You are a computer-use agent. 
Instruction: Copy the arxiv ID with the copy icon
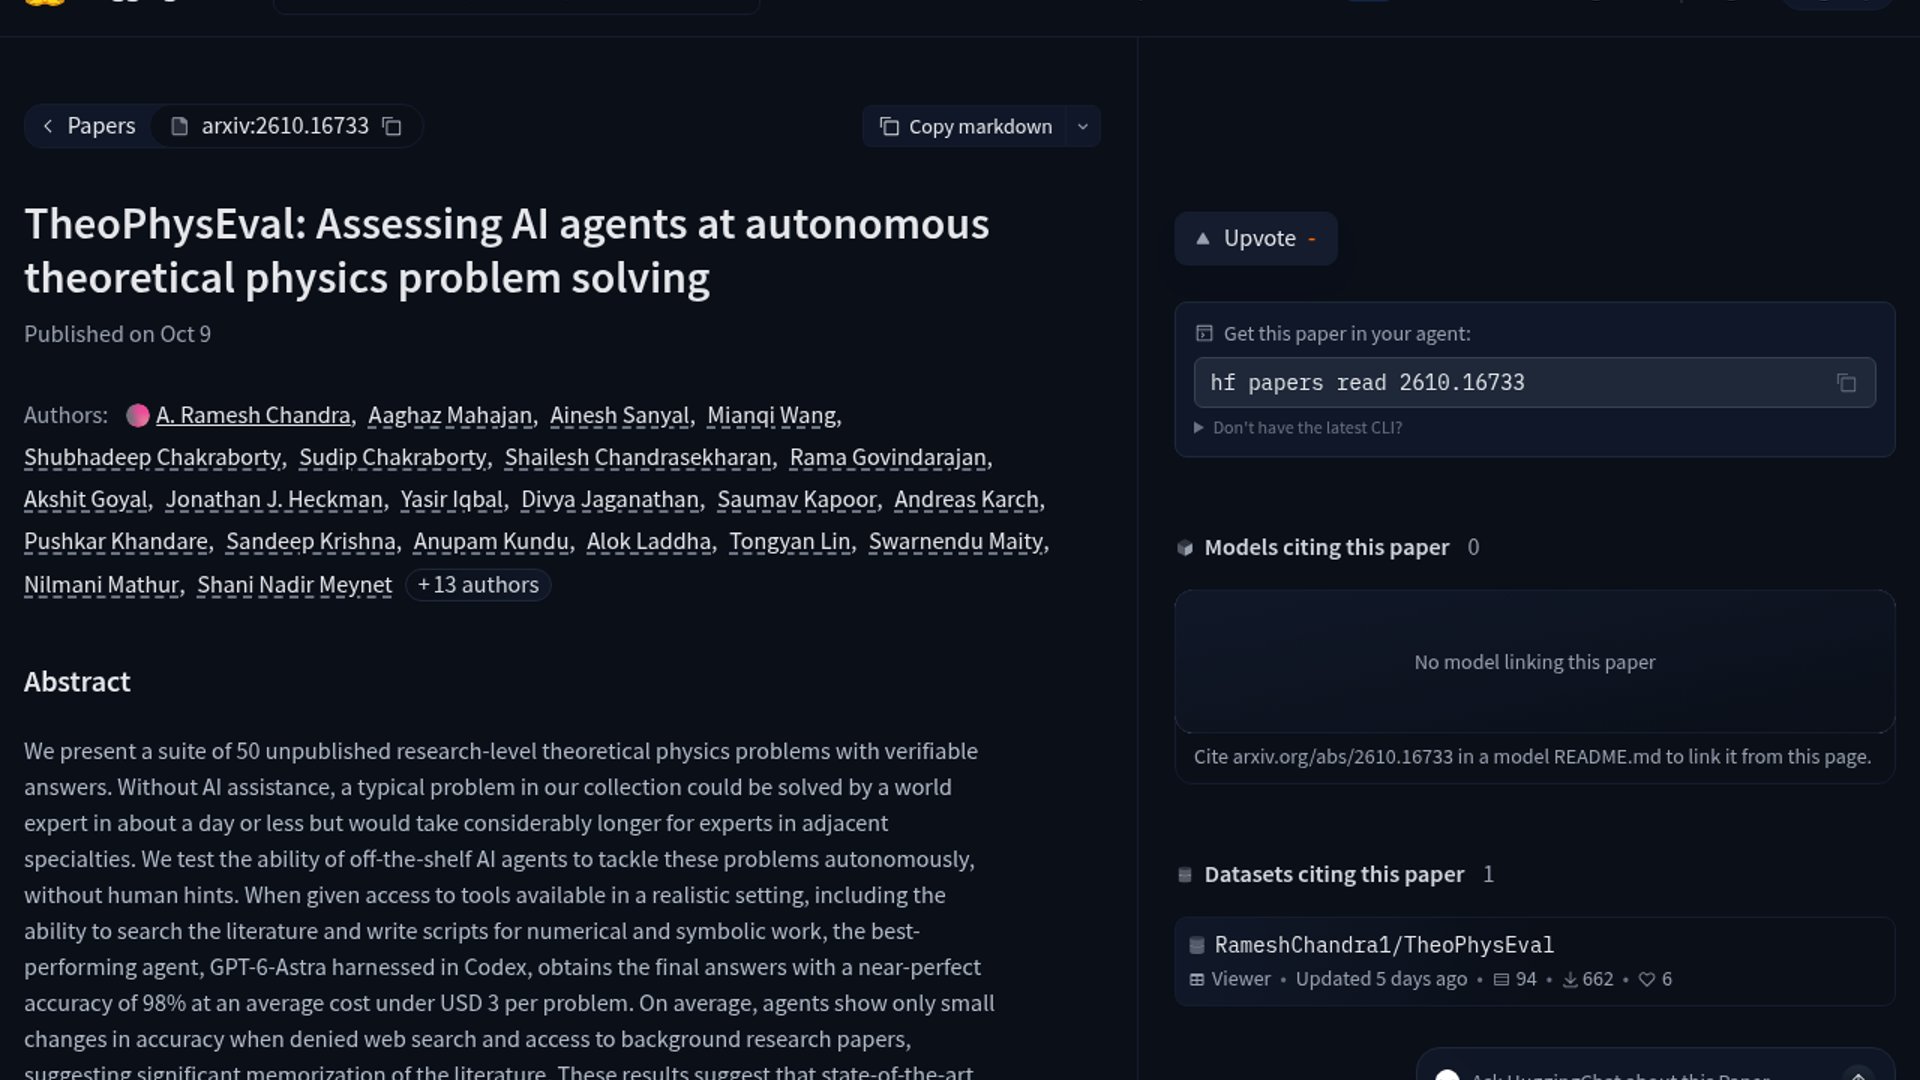pyautogui.click(x=392, y=127)
